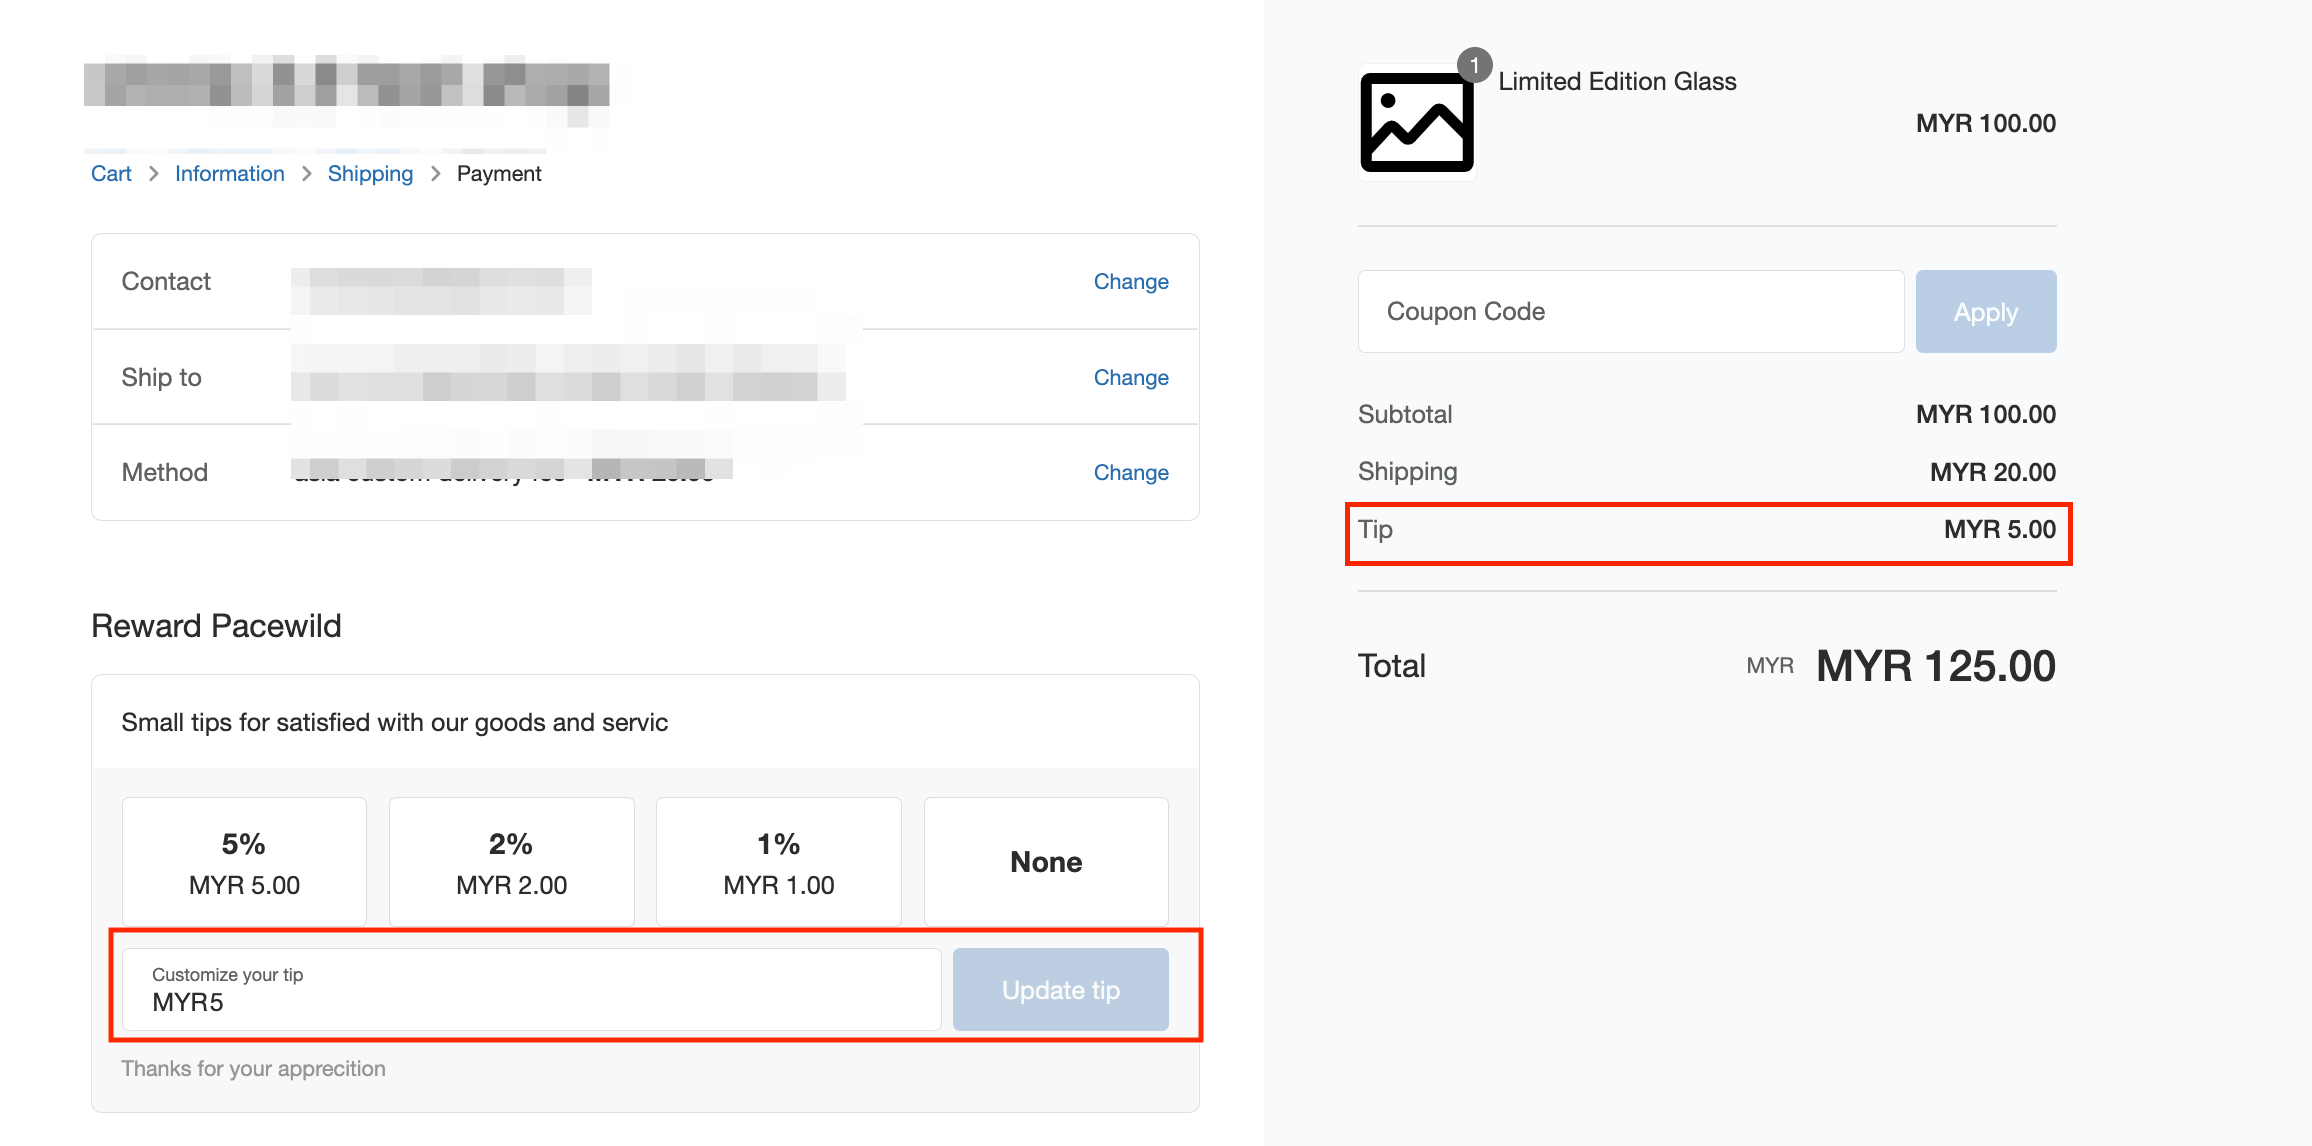Click the Customize your tip field

(531, 990)
